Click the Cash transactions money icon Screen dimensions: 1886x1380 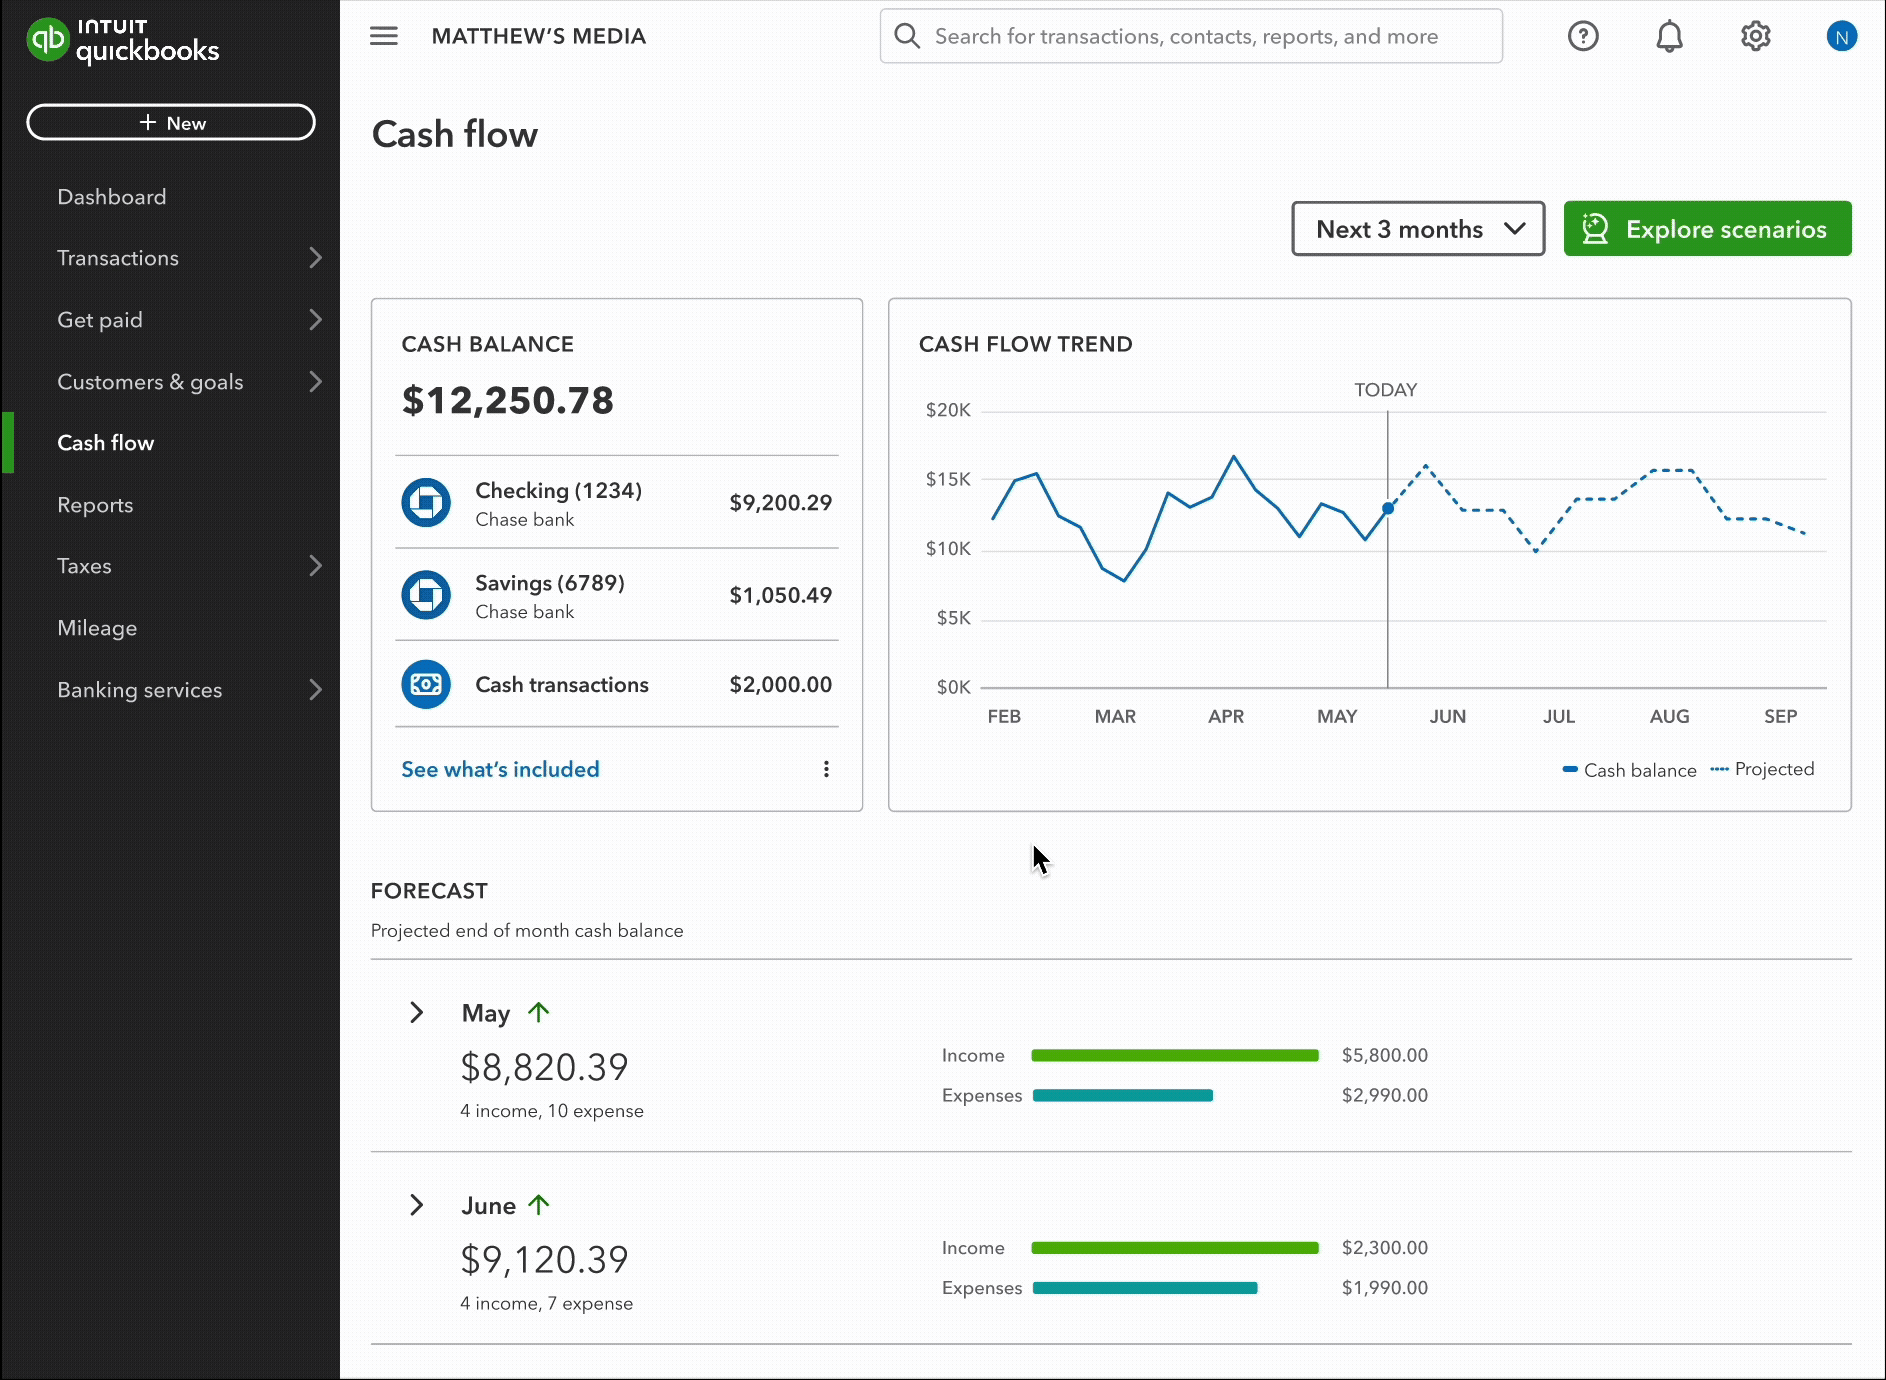(x=426, y=685)
